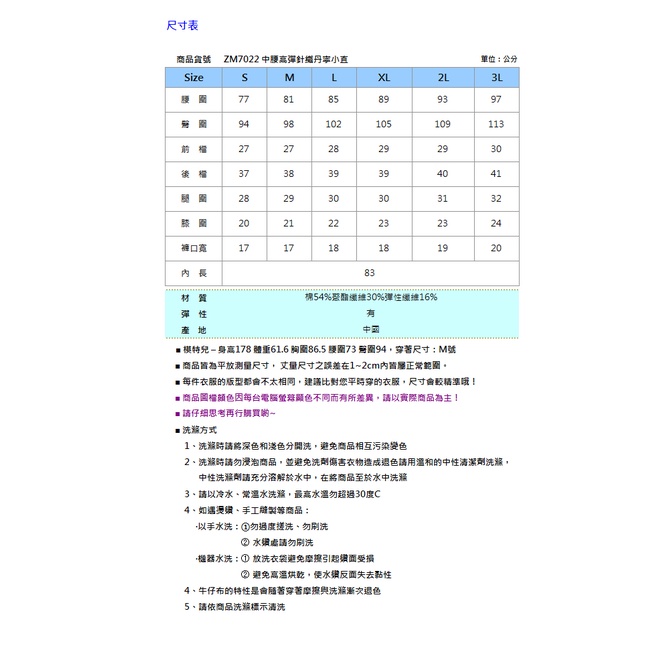Click the 3L size column header
Viewport: 650px width, 650px height.
[496, 77]
